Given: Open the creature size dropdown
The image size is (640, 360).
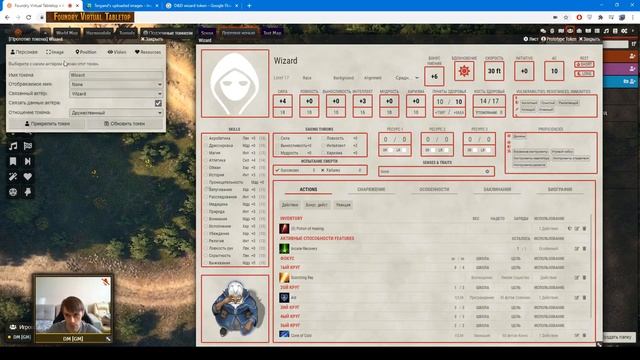Looking at the screenshot, I should click(x=406, y=78).
